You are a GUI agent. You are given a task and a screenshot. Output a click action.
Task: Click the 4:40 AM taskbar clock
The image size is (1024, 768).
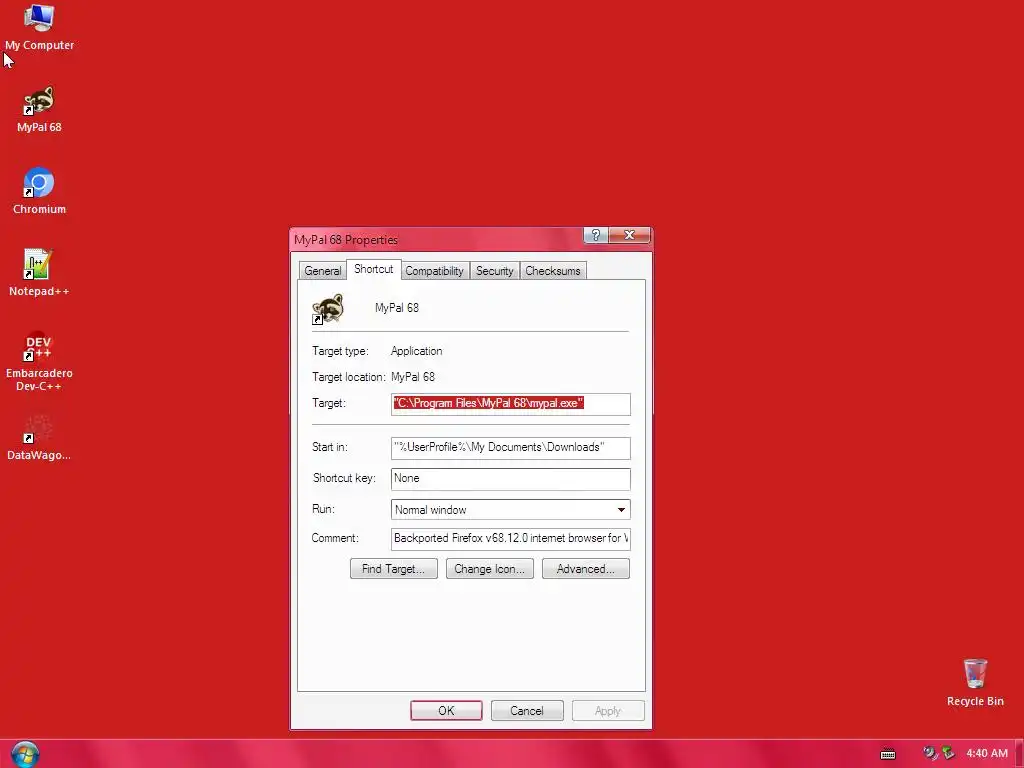click(x=987, y=754)
